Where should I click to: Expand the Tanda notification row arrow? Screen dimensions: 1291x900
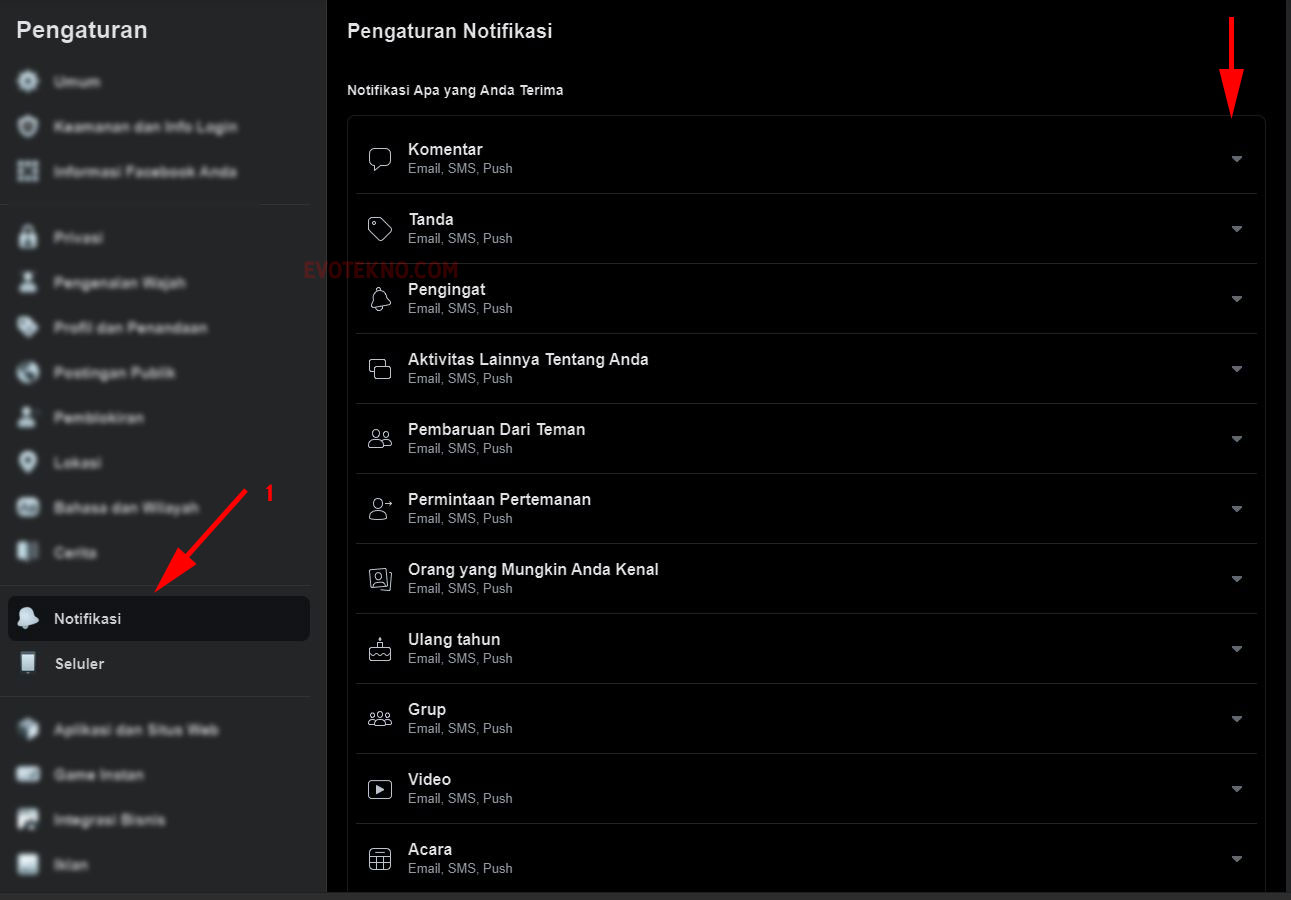tap(1237, 229)
